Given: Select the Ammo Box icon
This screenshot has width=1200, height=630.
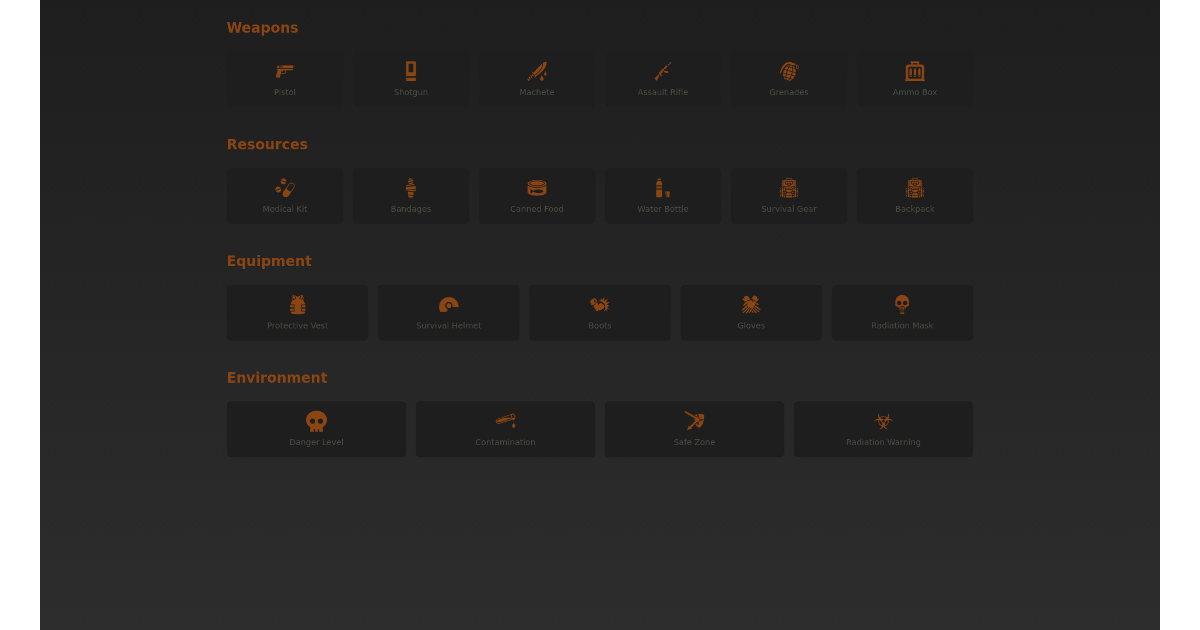Looking at the screenshot, I should (x=914, y=80).
